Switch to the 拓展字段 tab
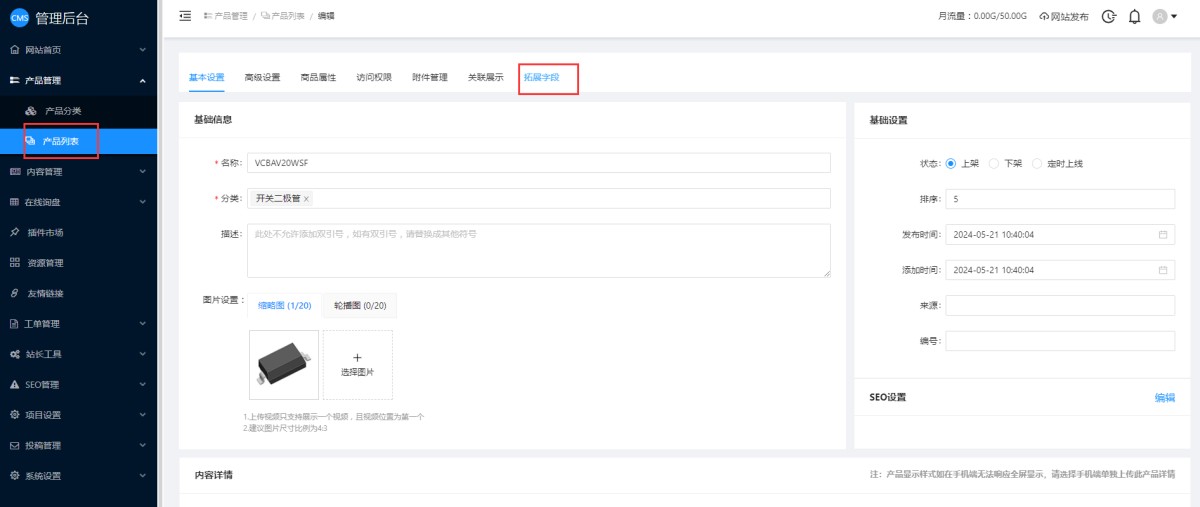1200x507 pixels. (542, 77)
